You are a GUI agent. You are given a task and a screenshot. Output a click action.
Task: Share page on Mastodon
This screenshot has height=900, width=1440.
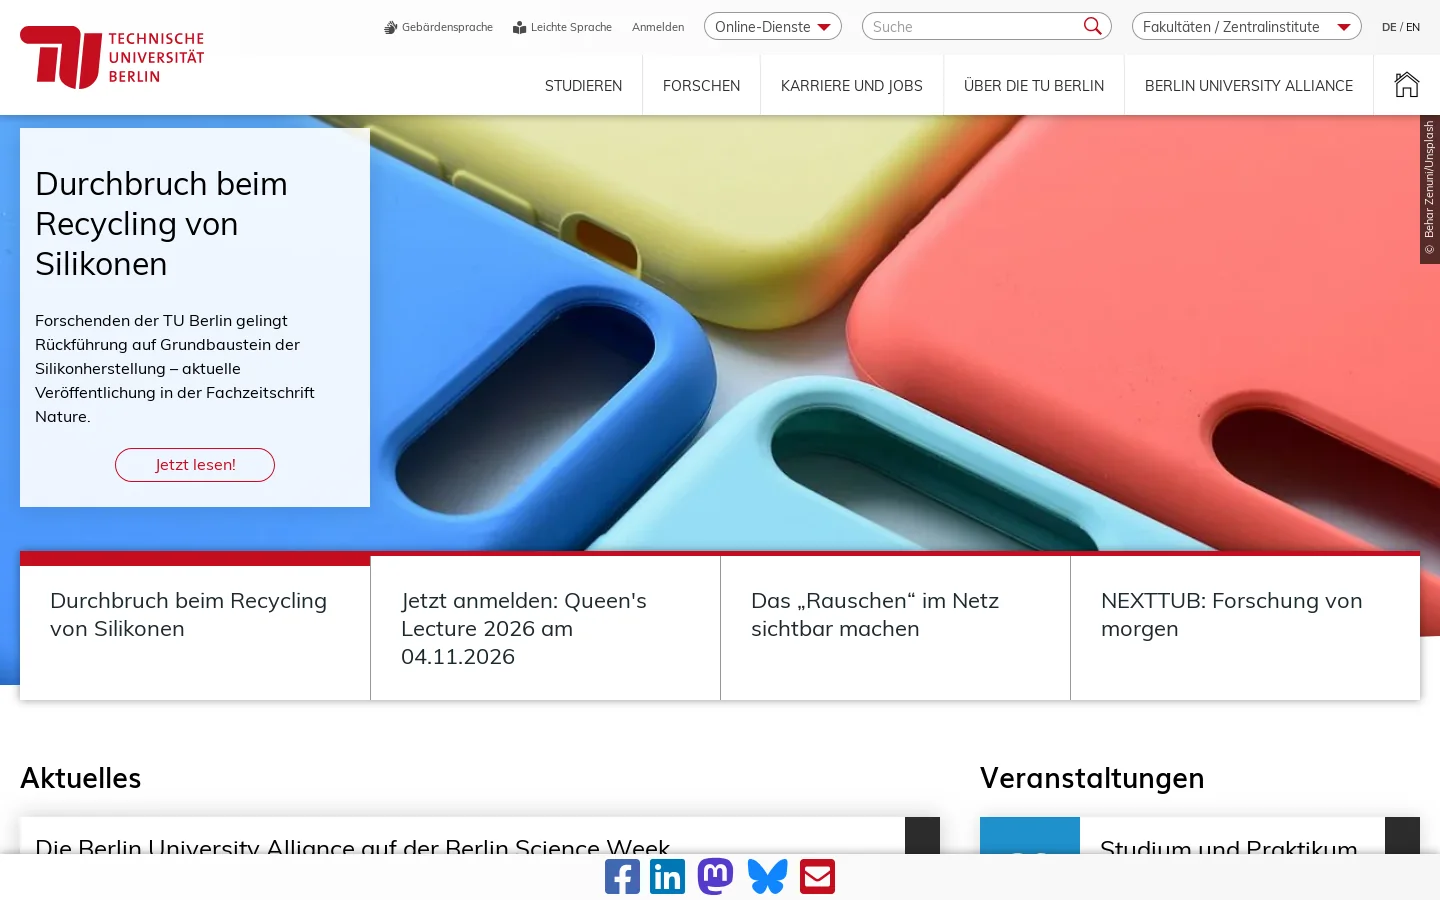(715, 877)
